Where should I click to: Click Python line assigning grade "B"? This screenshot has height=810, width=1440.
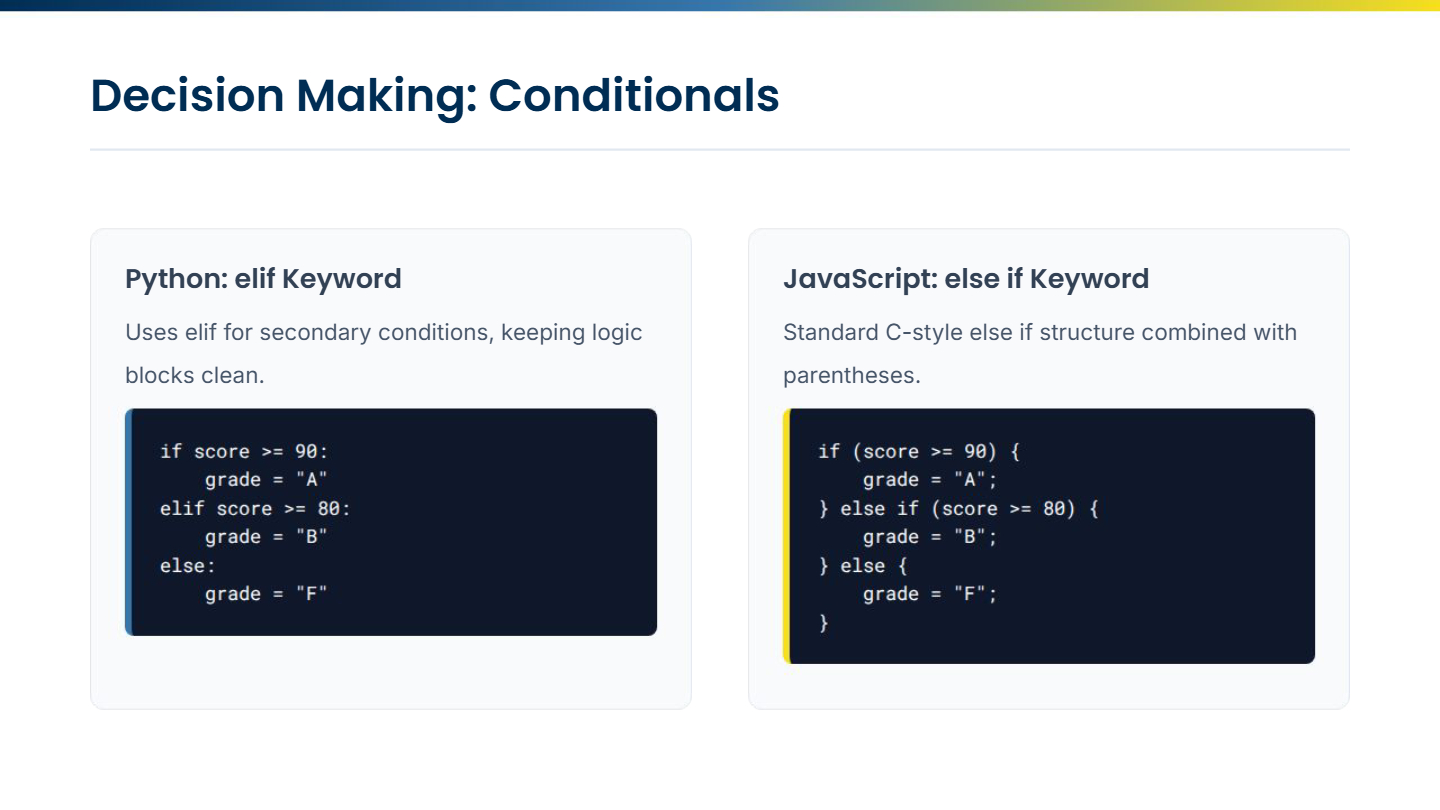coord(266,537)
